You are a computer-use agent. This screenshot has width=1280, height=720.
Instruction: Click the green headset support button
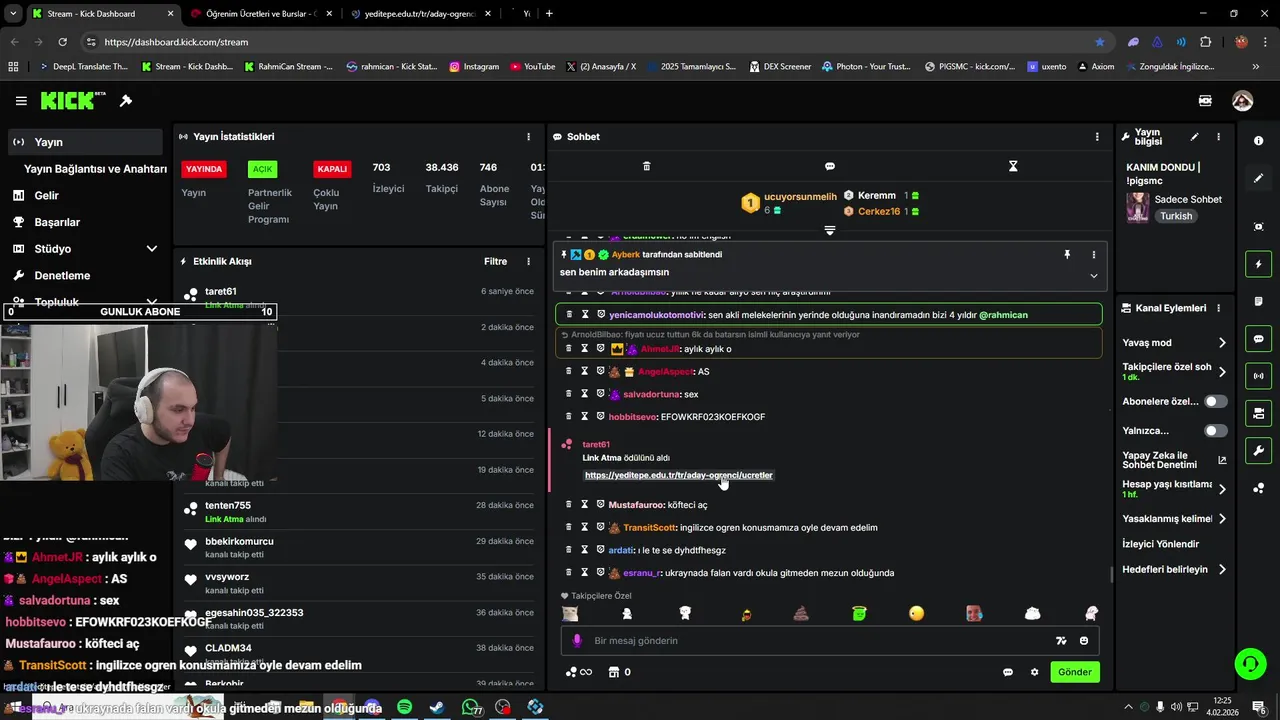[1249, 663]
